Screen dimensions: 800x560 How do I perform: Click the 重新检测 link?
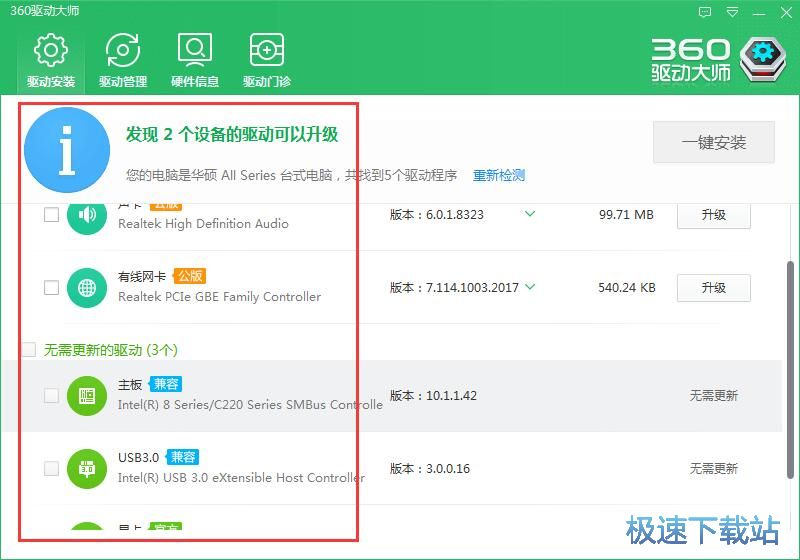498,175
